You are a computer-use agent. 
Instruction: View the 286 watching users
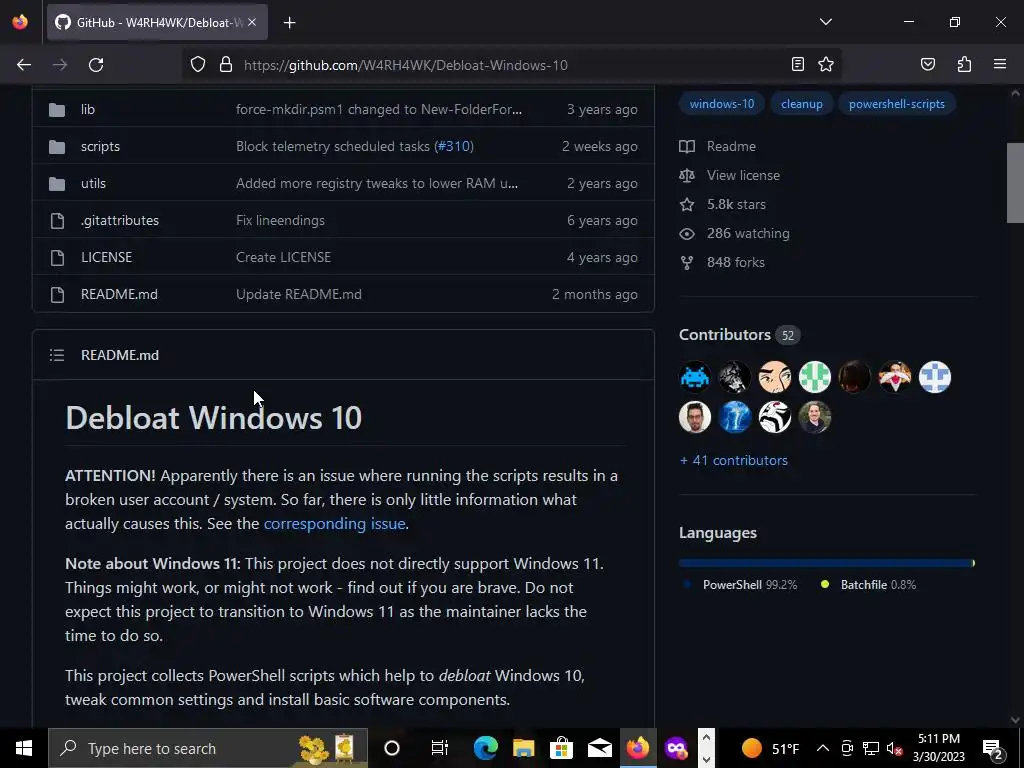click(748, 233)
